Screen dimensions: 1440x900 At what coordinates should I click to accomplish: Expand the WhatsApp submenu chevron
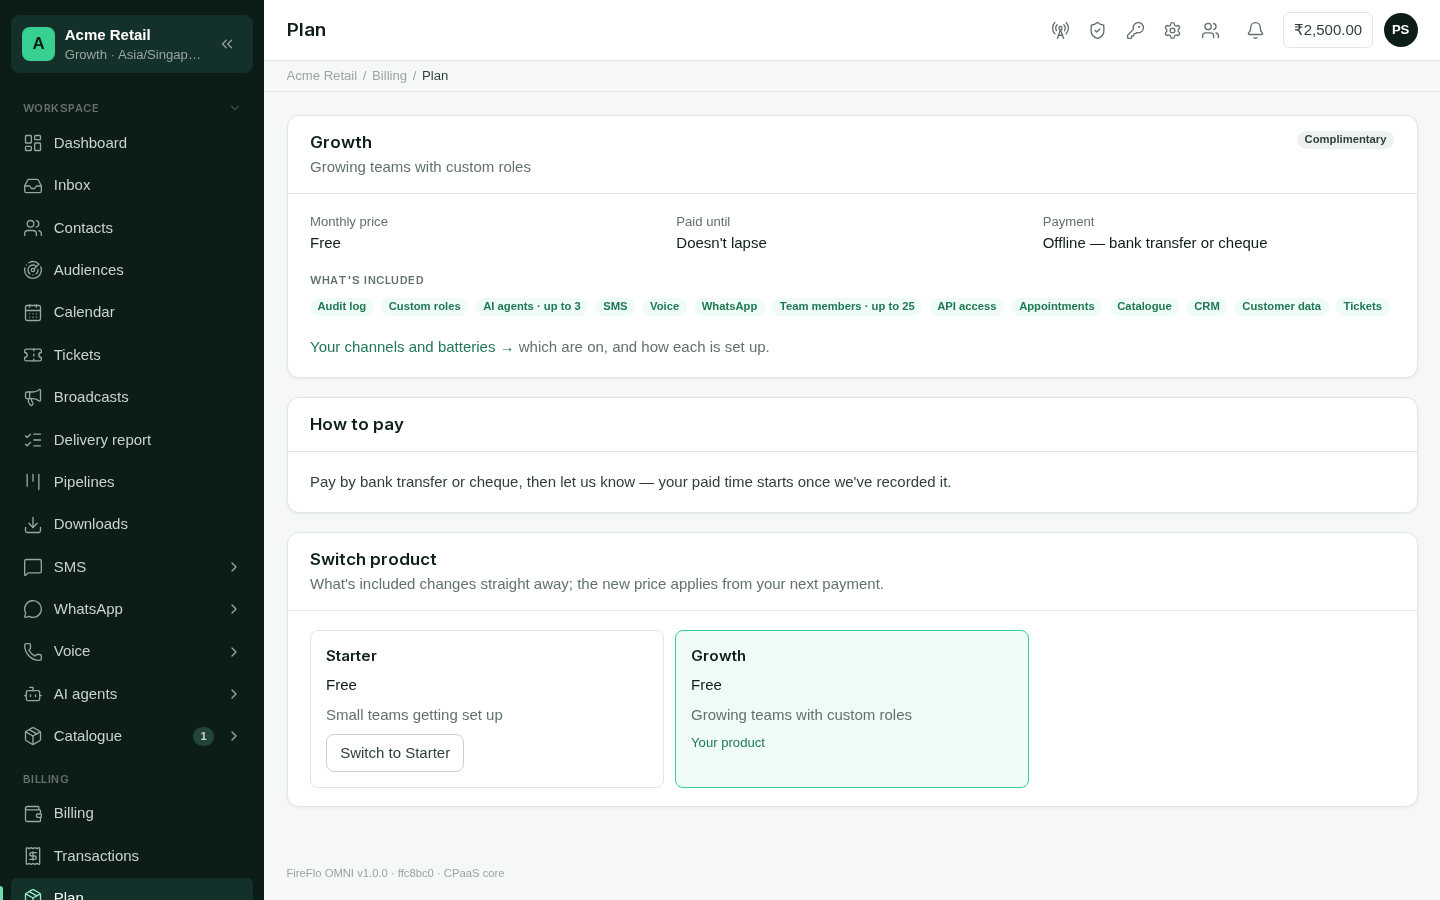point(234,609)
